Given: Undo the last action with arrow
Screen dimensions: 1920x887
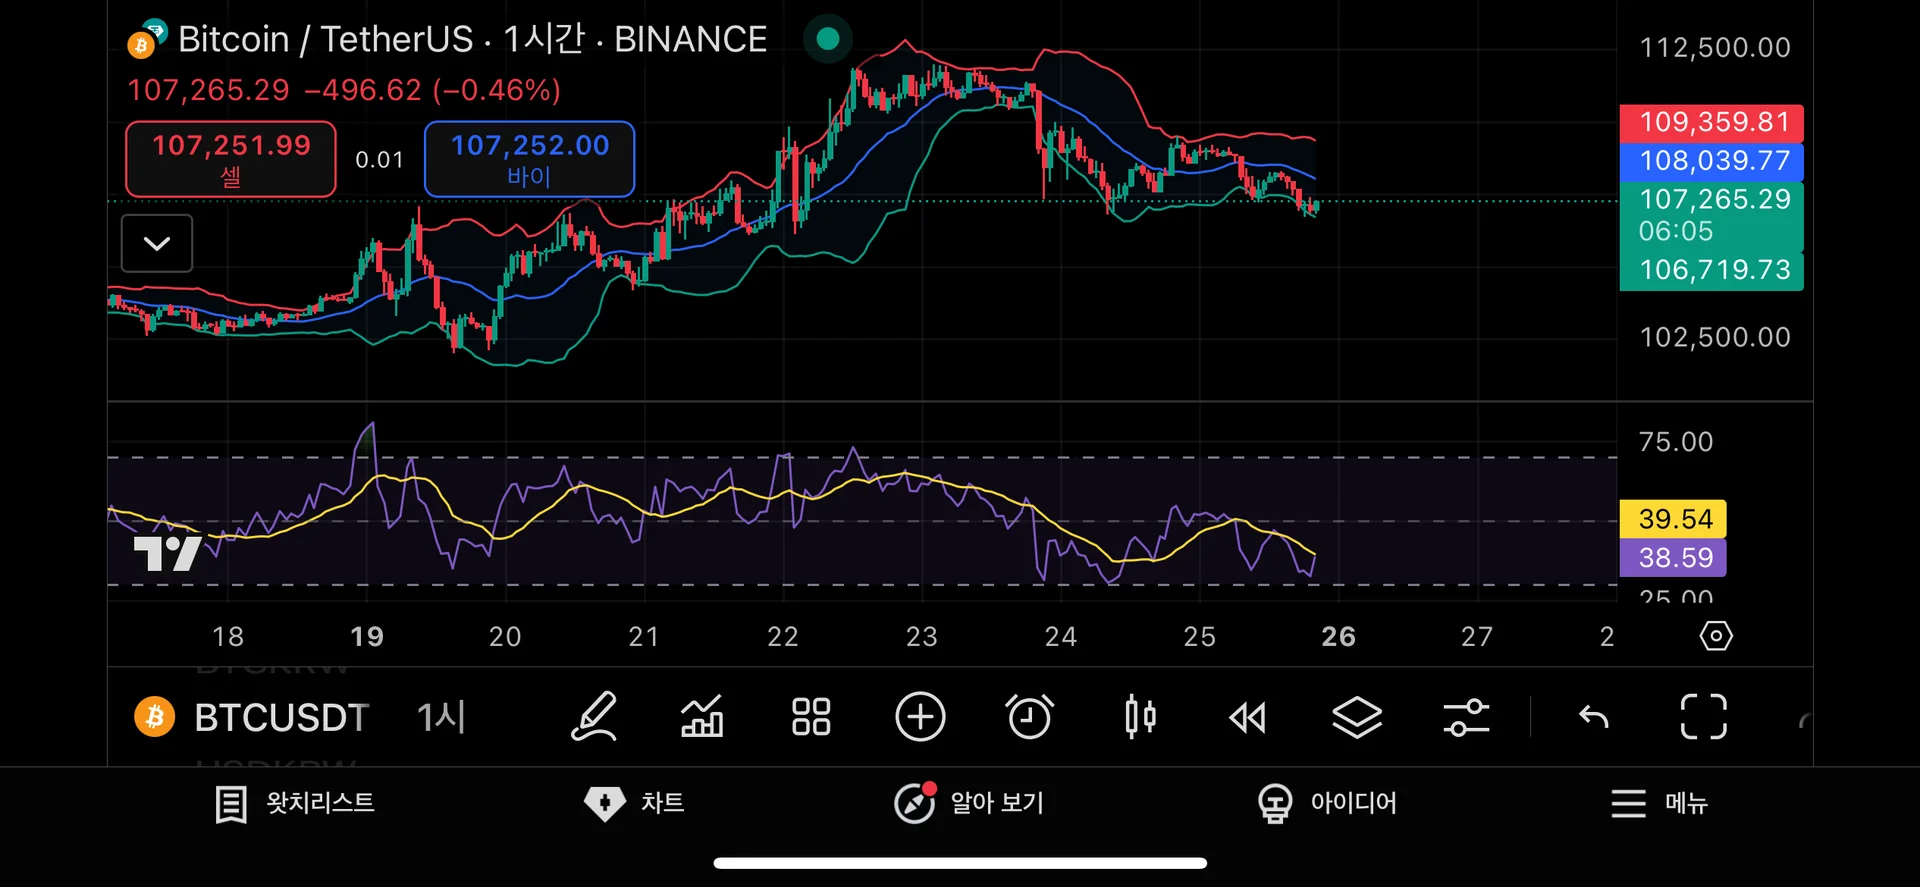Looking at the screenshot, I should point(1593,717).
